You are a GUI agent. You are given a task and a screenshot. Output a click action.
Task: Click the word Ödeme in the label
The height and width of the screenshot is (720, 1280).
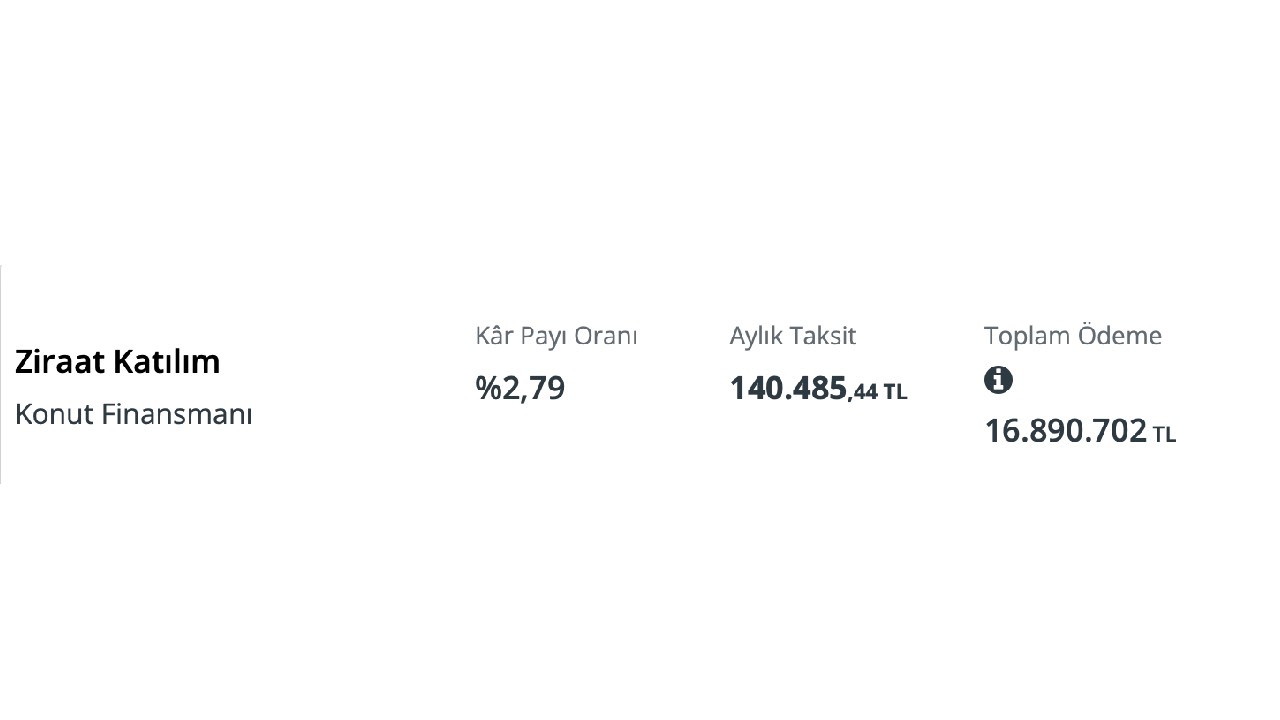[1118, 336]
